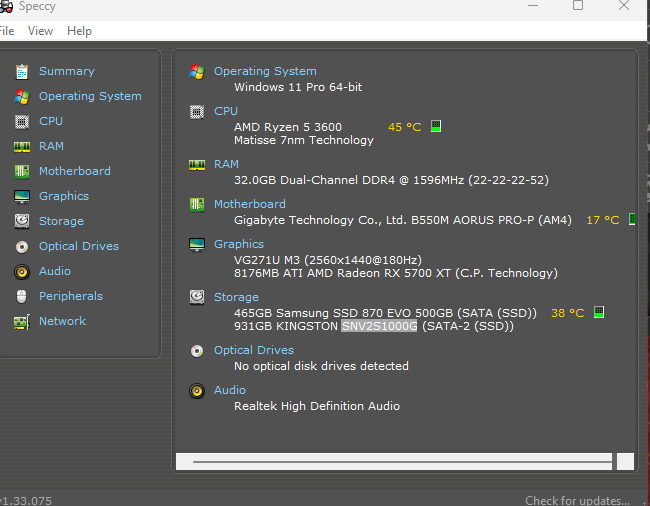Click the Operating System Windows flag sidebar icon

(x=22, y=97)
